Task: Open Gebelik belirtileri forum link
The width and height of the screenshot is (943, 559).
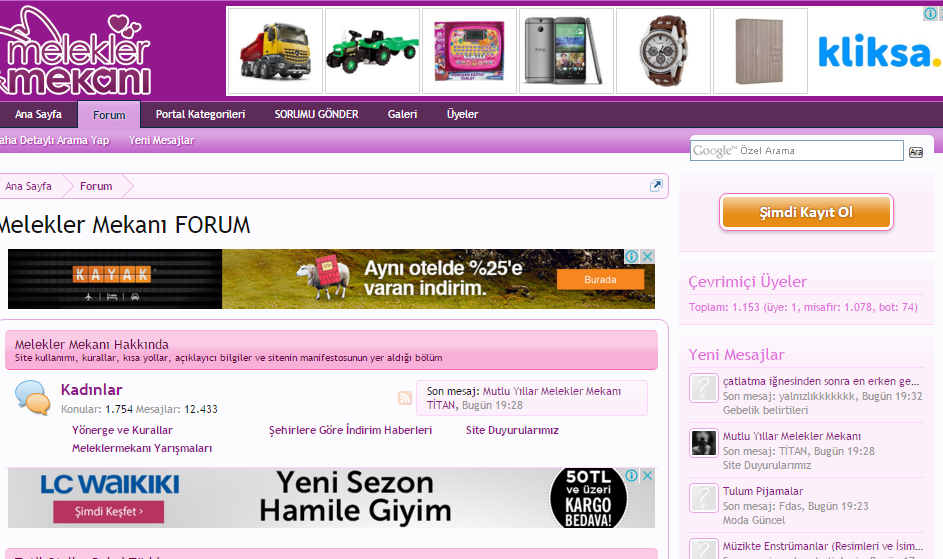Action: (765, 410)
